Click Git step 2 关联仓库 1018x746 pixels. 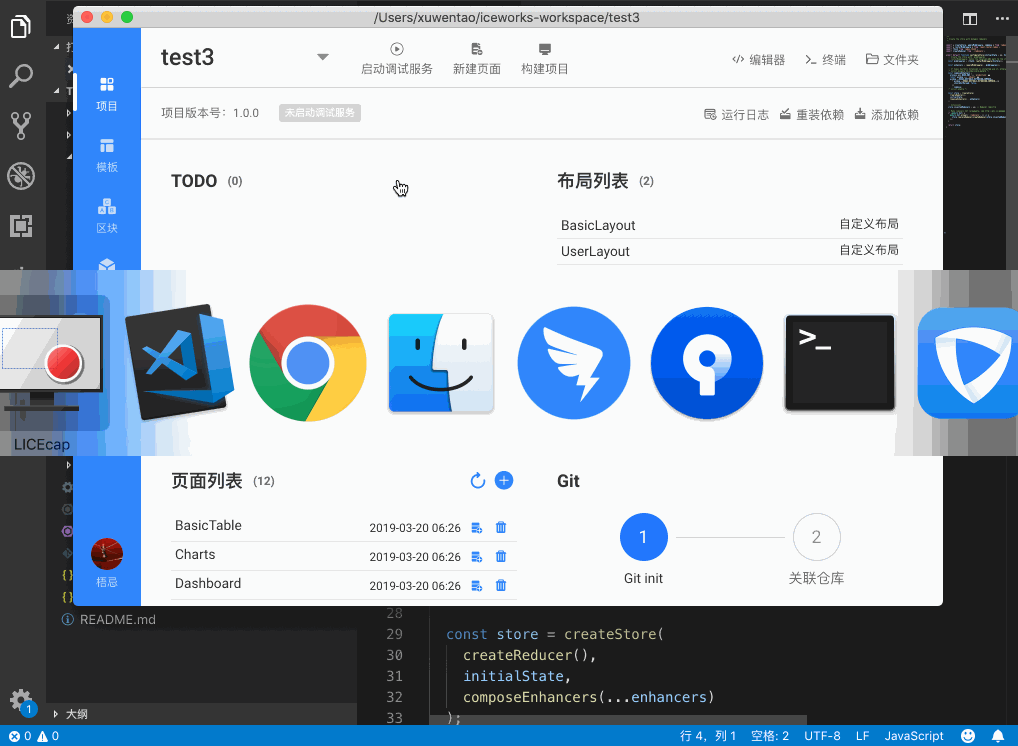816,537
